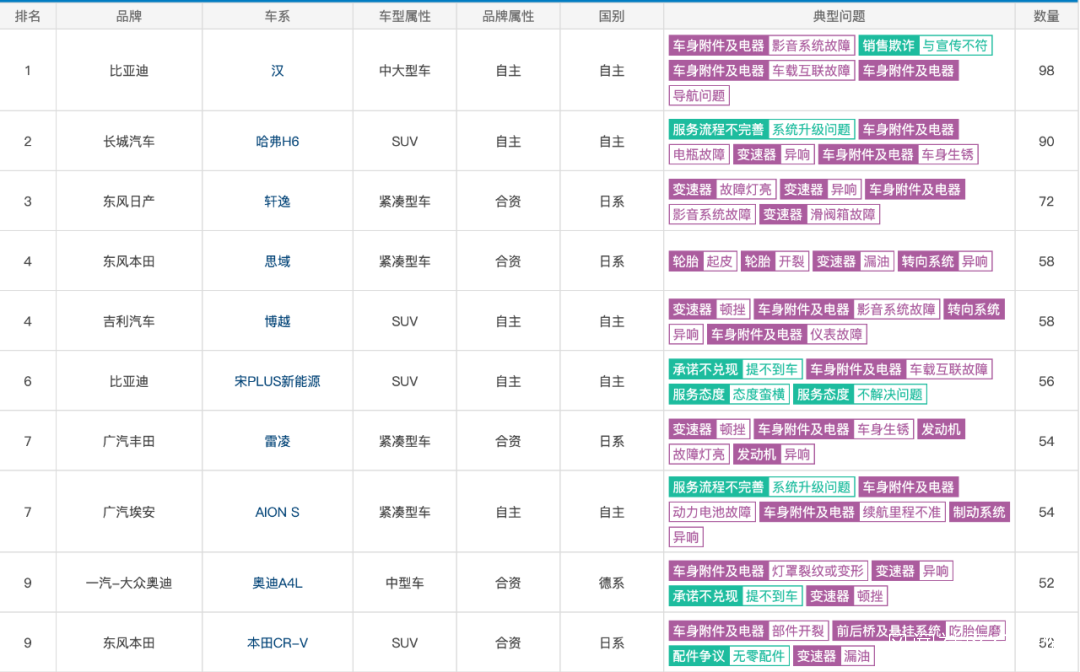Screen dimensions: 1080x672
Task: Open the 奥迪A4L car series link
Action: click(x=277, y=583)
